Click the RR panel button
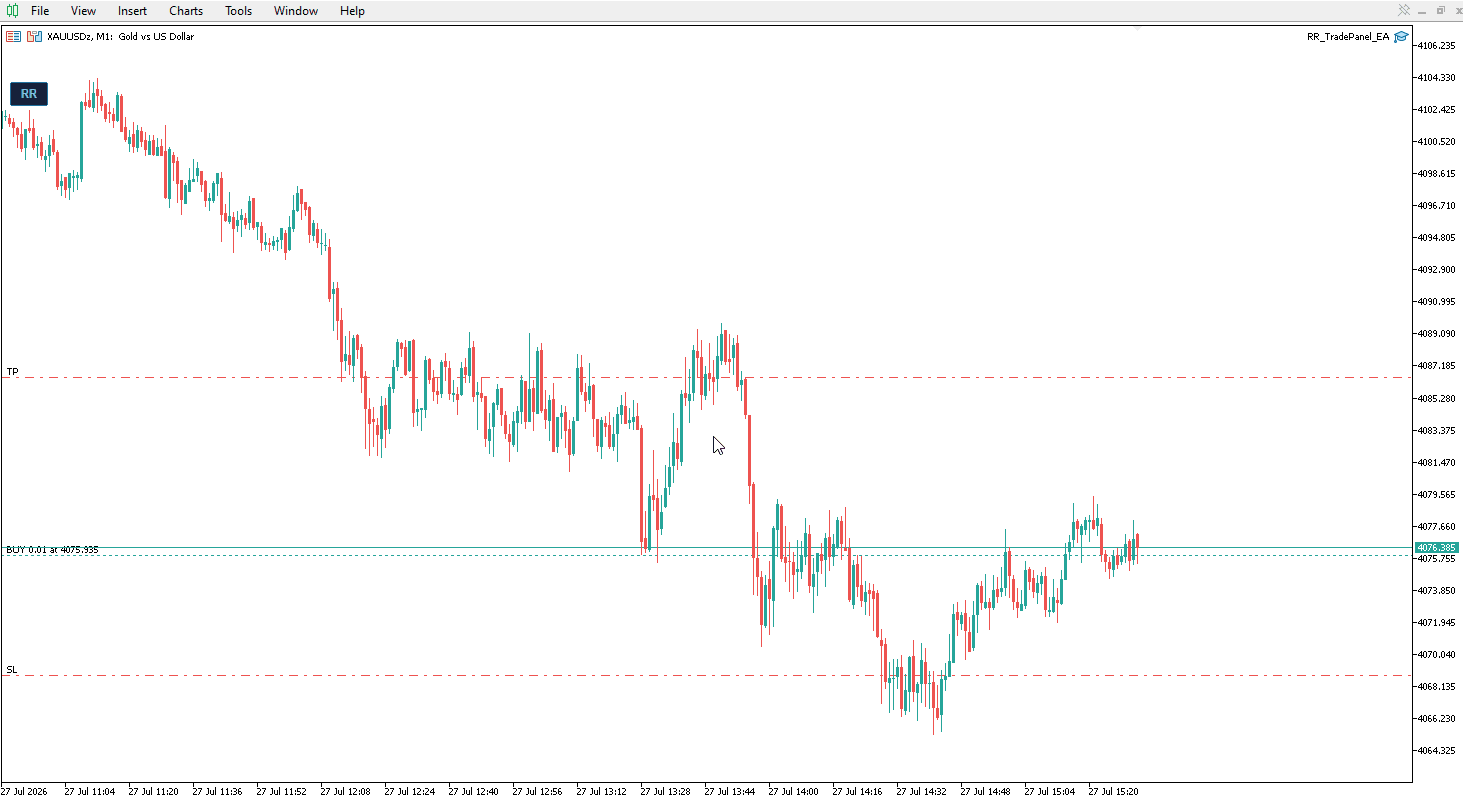 29,94
